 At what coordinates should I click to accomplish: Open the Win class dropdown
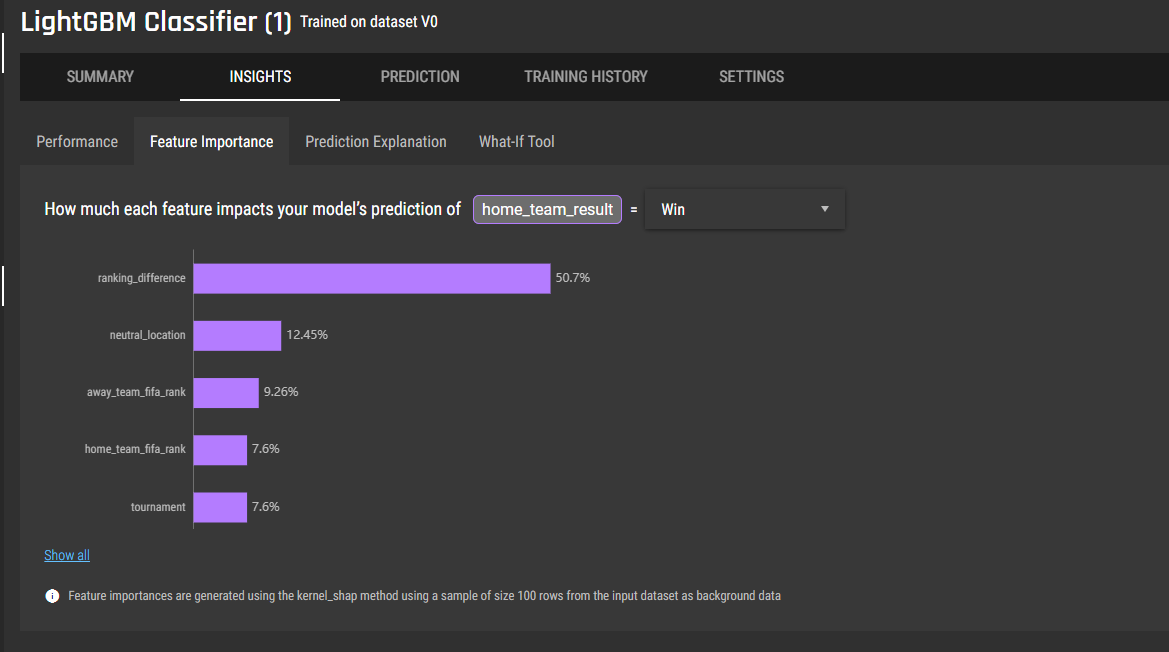[x=744, y=209]
